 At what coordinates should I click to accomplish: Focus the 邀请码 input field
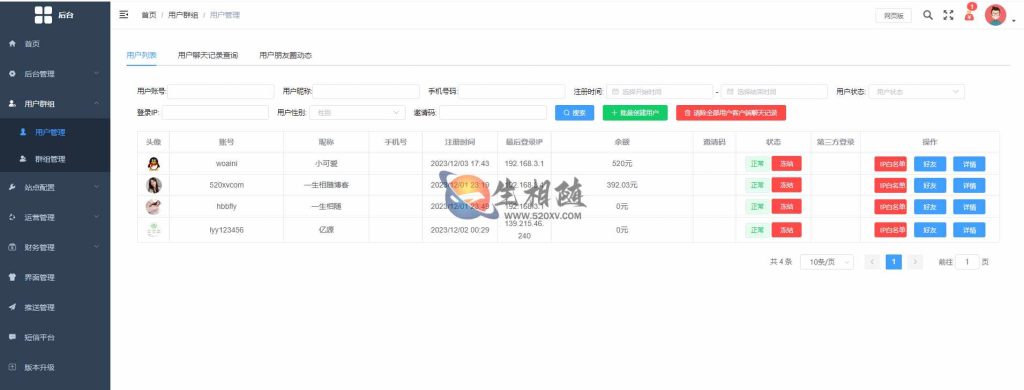point(492,112)
